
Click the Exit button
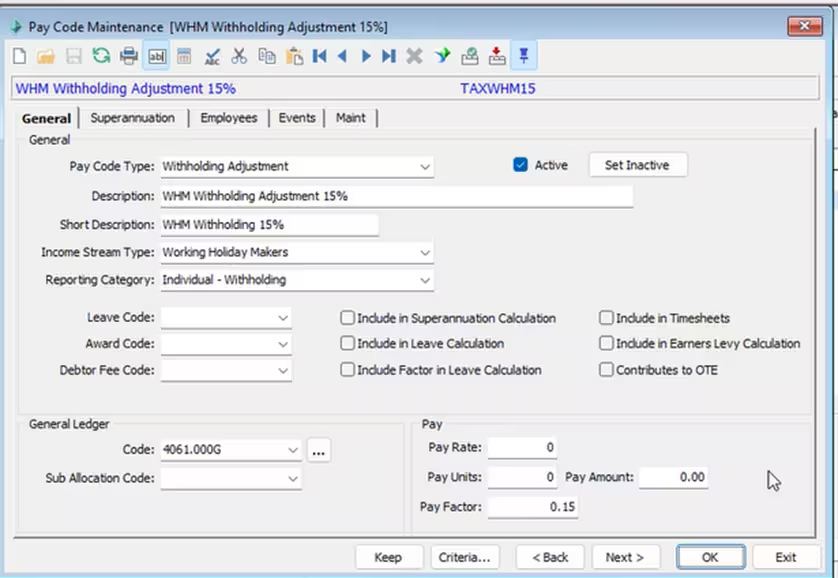tap(786, 558)
